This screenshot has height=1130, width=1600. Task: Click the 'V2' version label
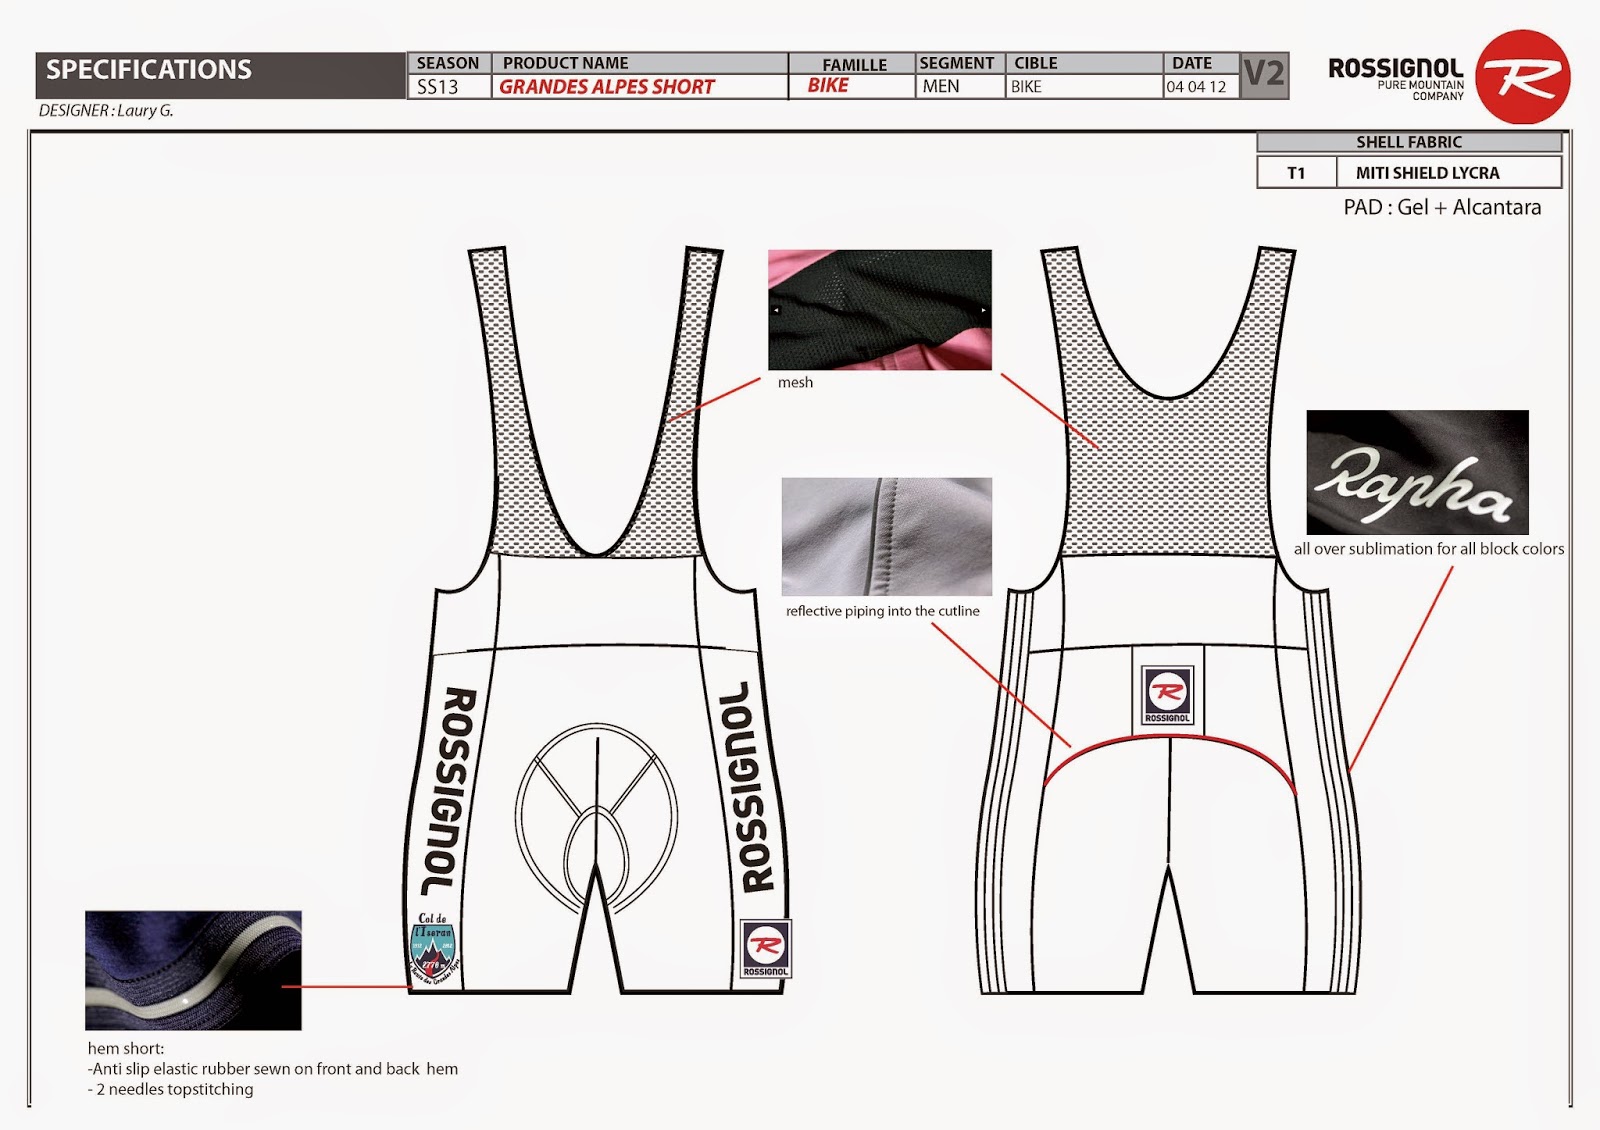point(1264,74)
